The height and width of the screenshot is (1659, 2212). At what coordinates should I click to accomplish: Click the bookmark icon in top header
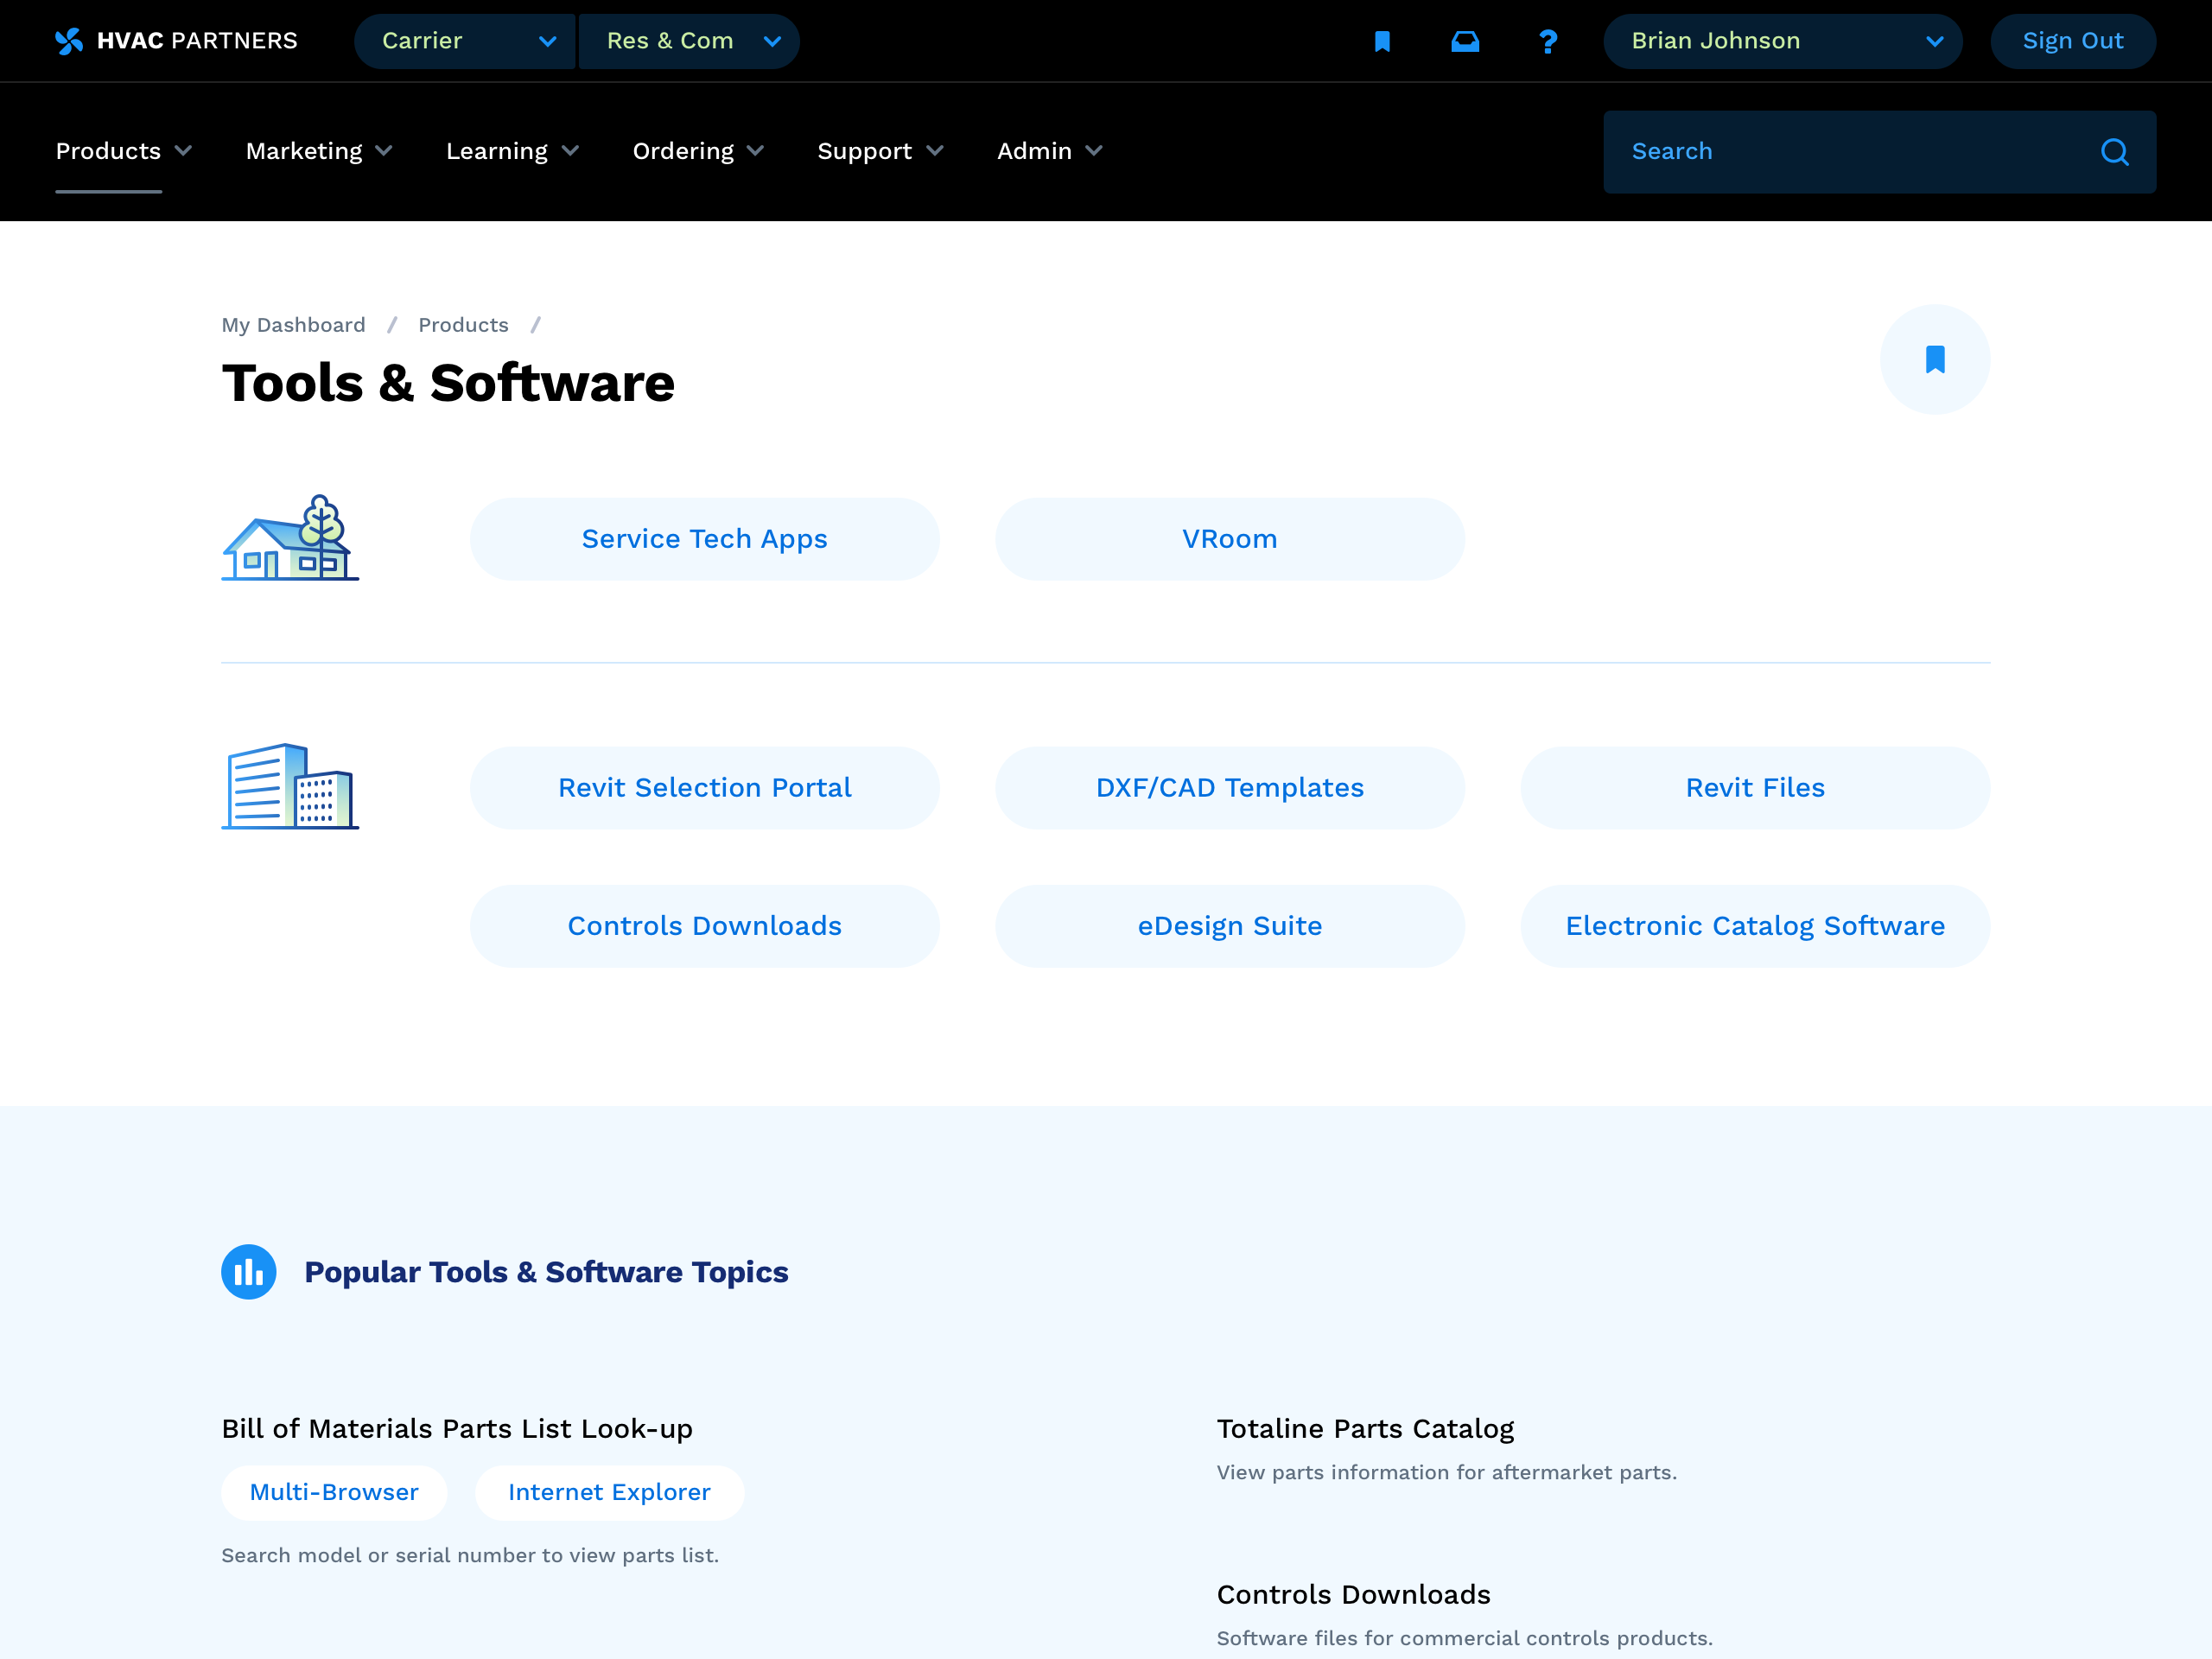(x=1382, y=41)
